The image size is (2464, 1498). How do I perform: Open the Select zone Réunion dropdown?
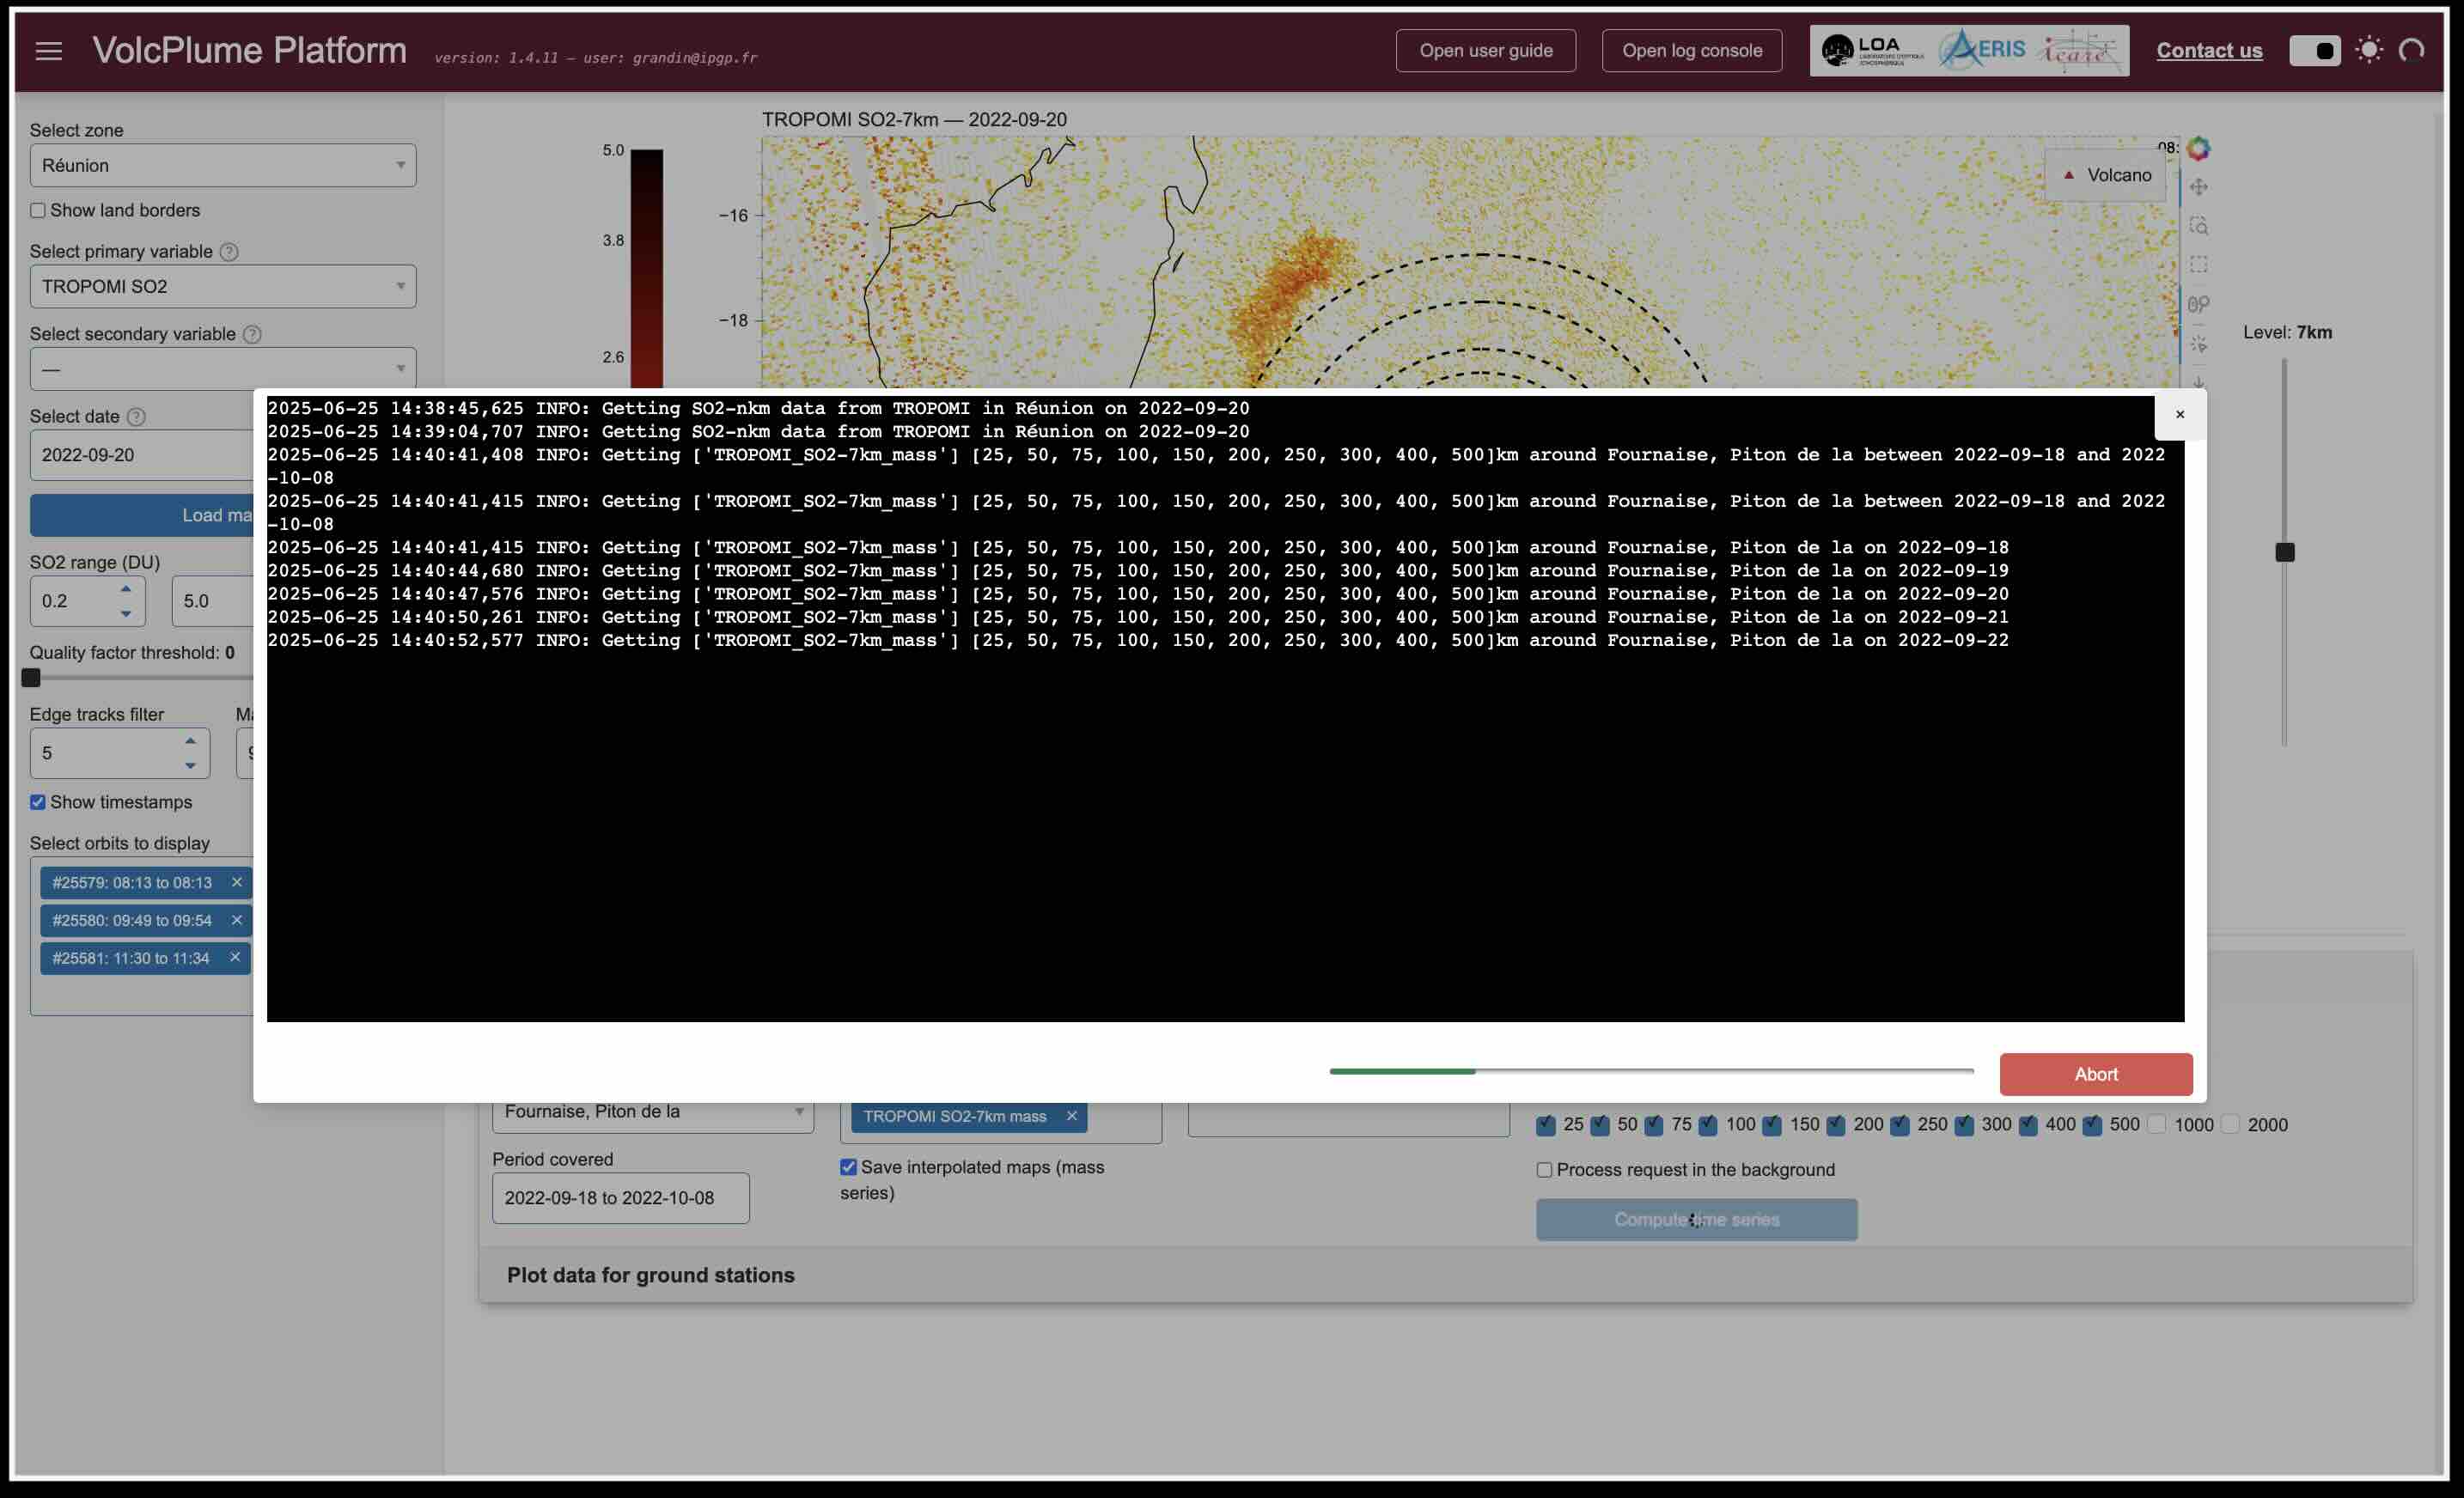click(222, 165)
